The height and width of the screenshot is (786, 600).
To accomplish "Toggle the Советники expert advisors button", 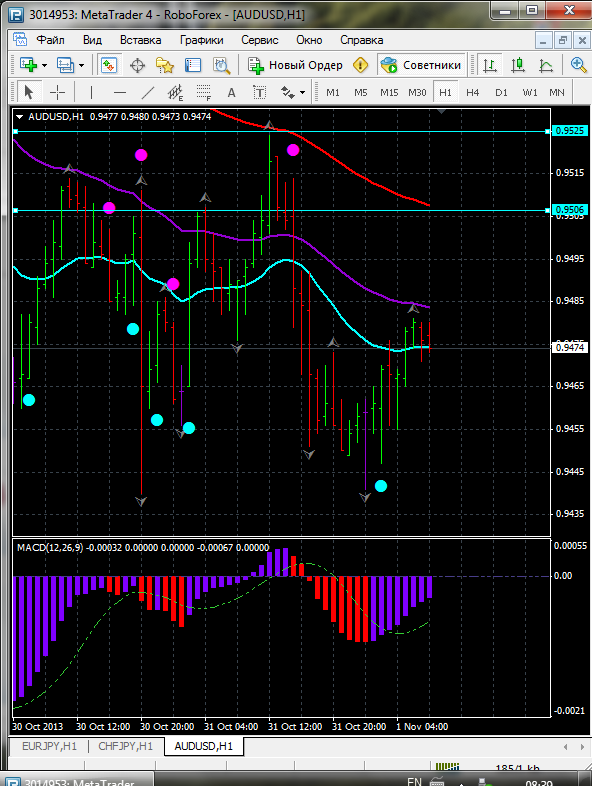I will [x=421, y=65].
